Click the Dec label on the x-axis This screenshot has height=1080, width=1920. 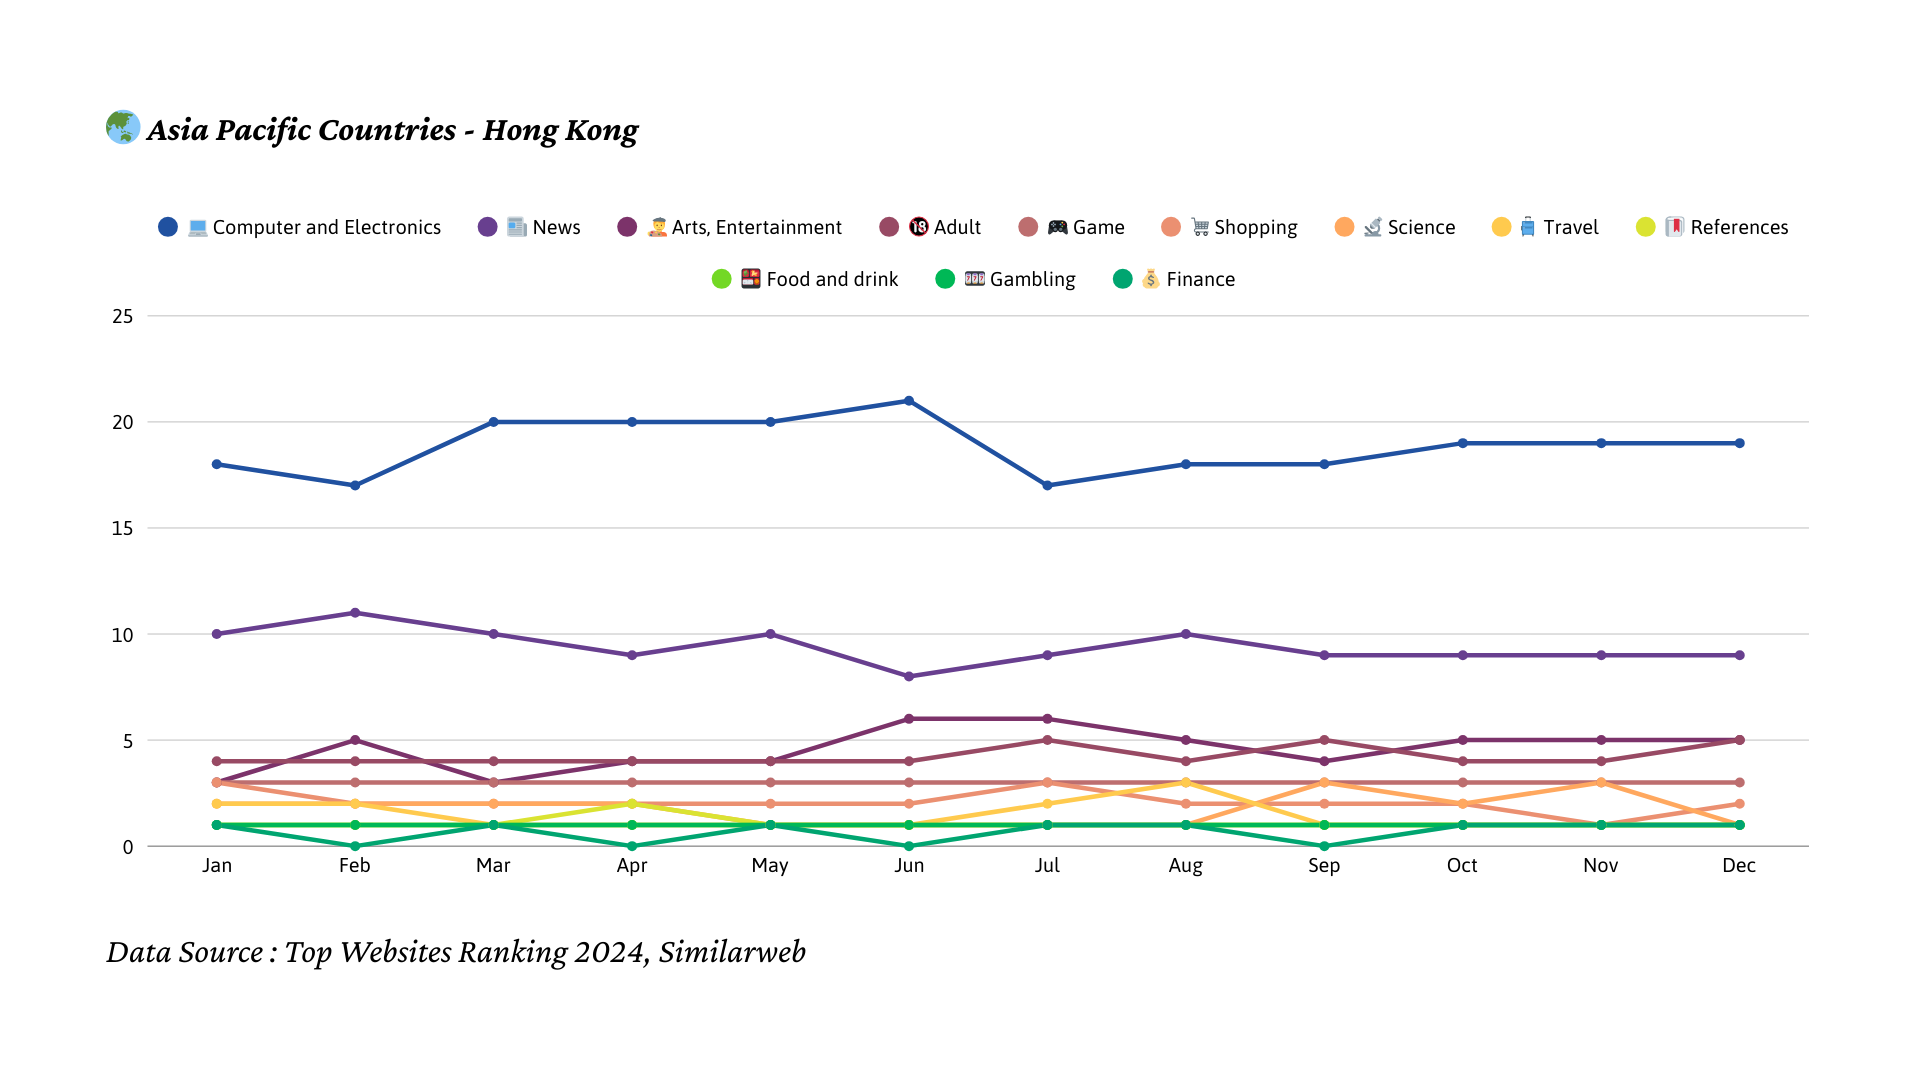click(1738, 865)
